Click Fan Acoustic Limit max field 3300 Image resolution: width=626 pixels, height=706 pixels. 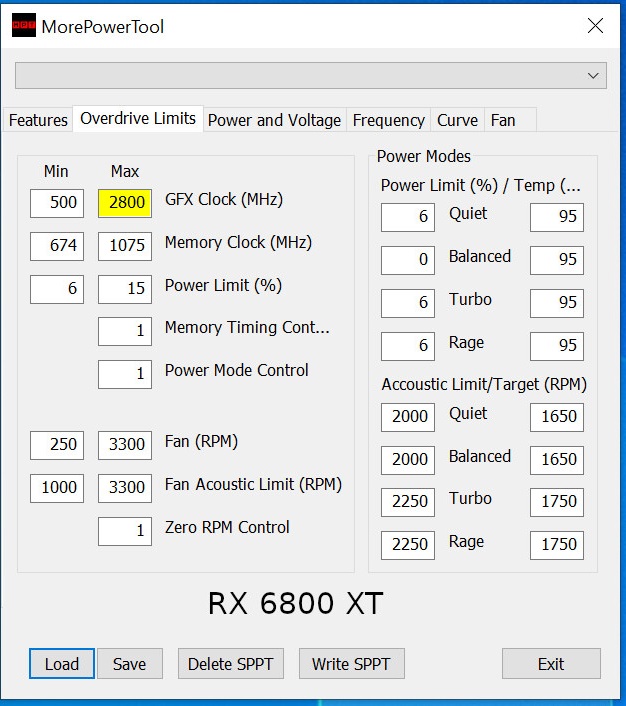tap(125, 488)
